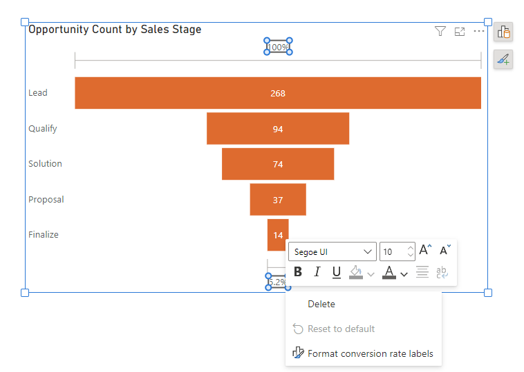Increase font size with large A icon

[425, 250]
